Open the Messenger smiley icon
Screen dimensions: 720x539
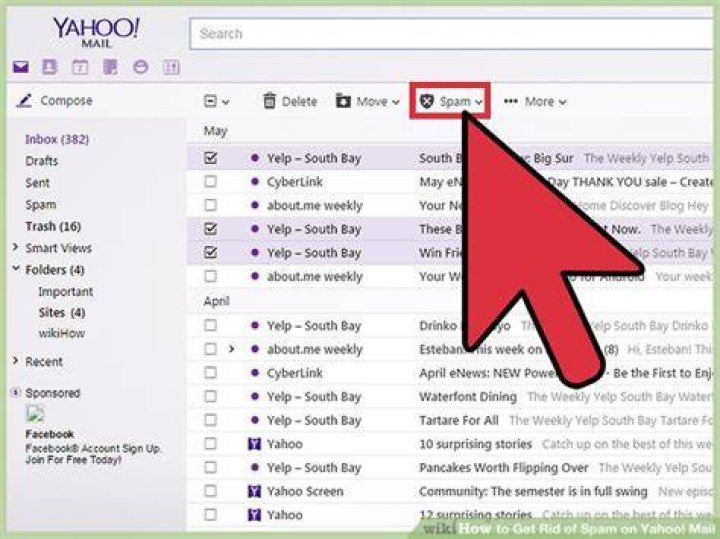click(141, 67)
